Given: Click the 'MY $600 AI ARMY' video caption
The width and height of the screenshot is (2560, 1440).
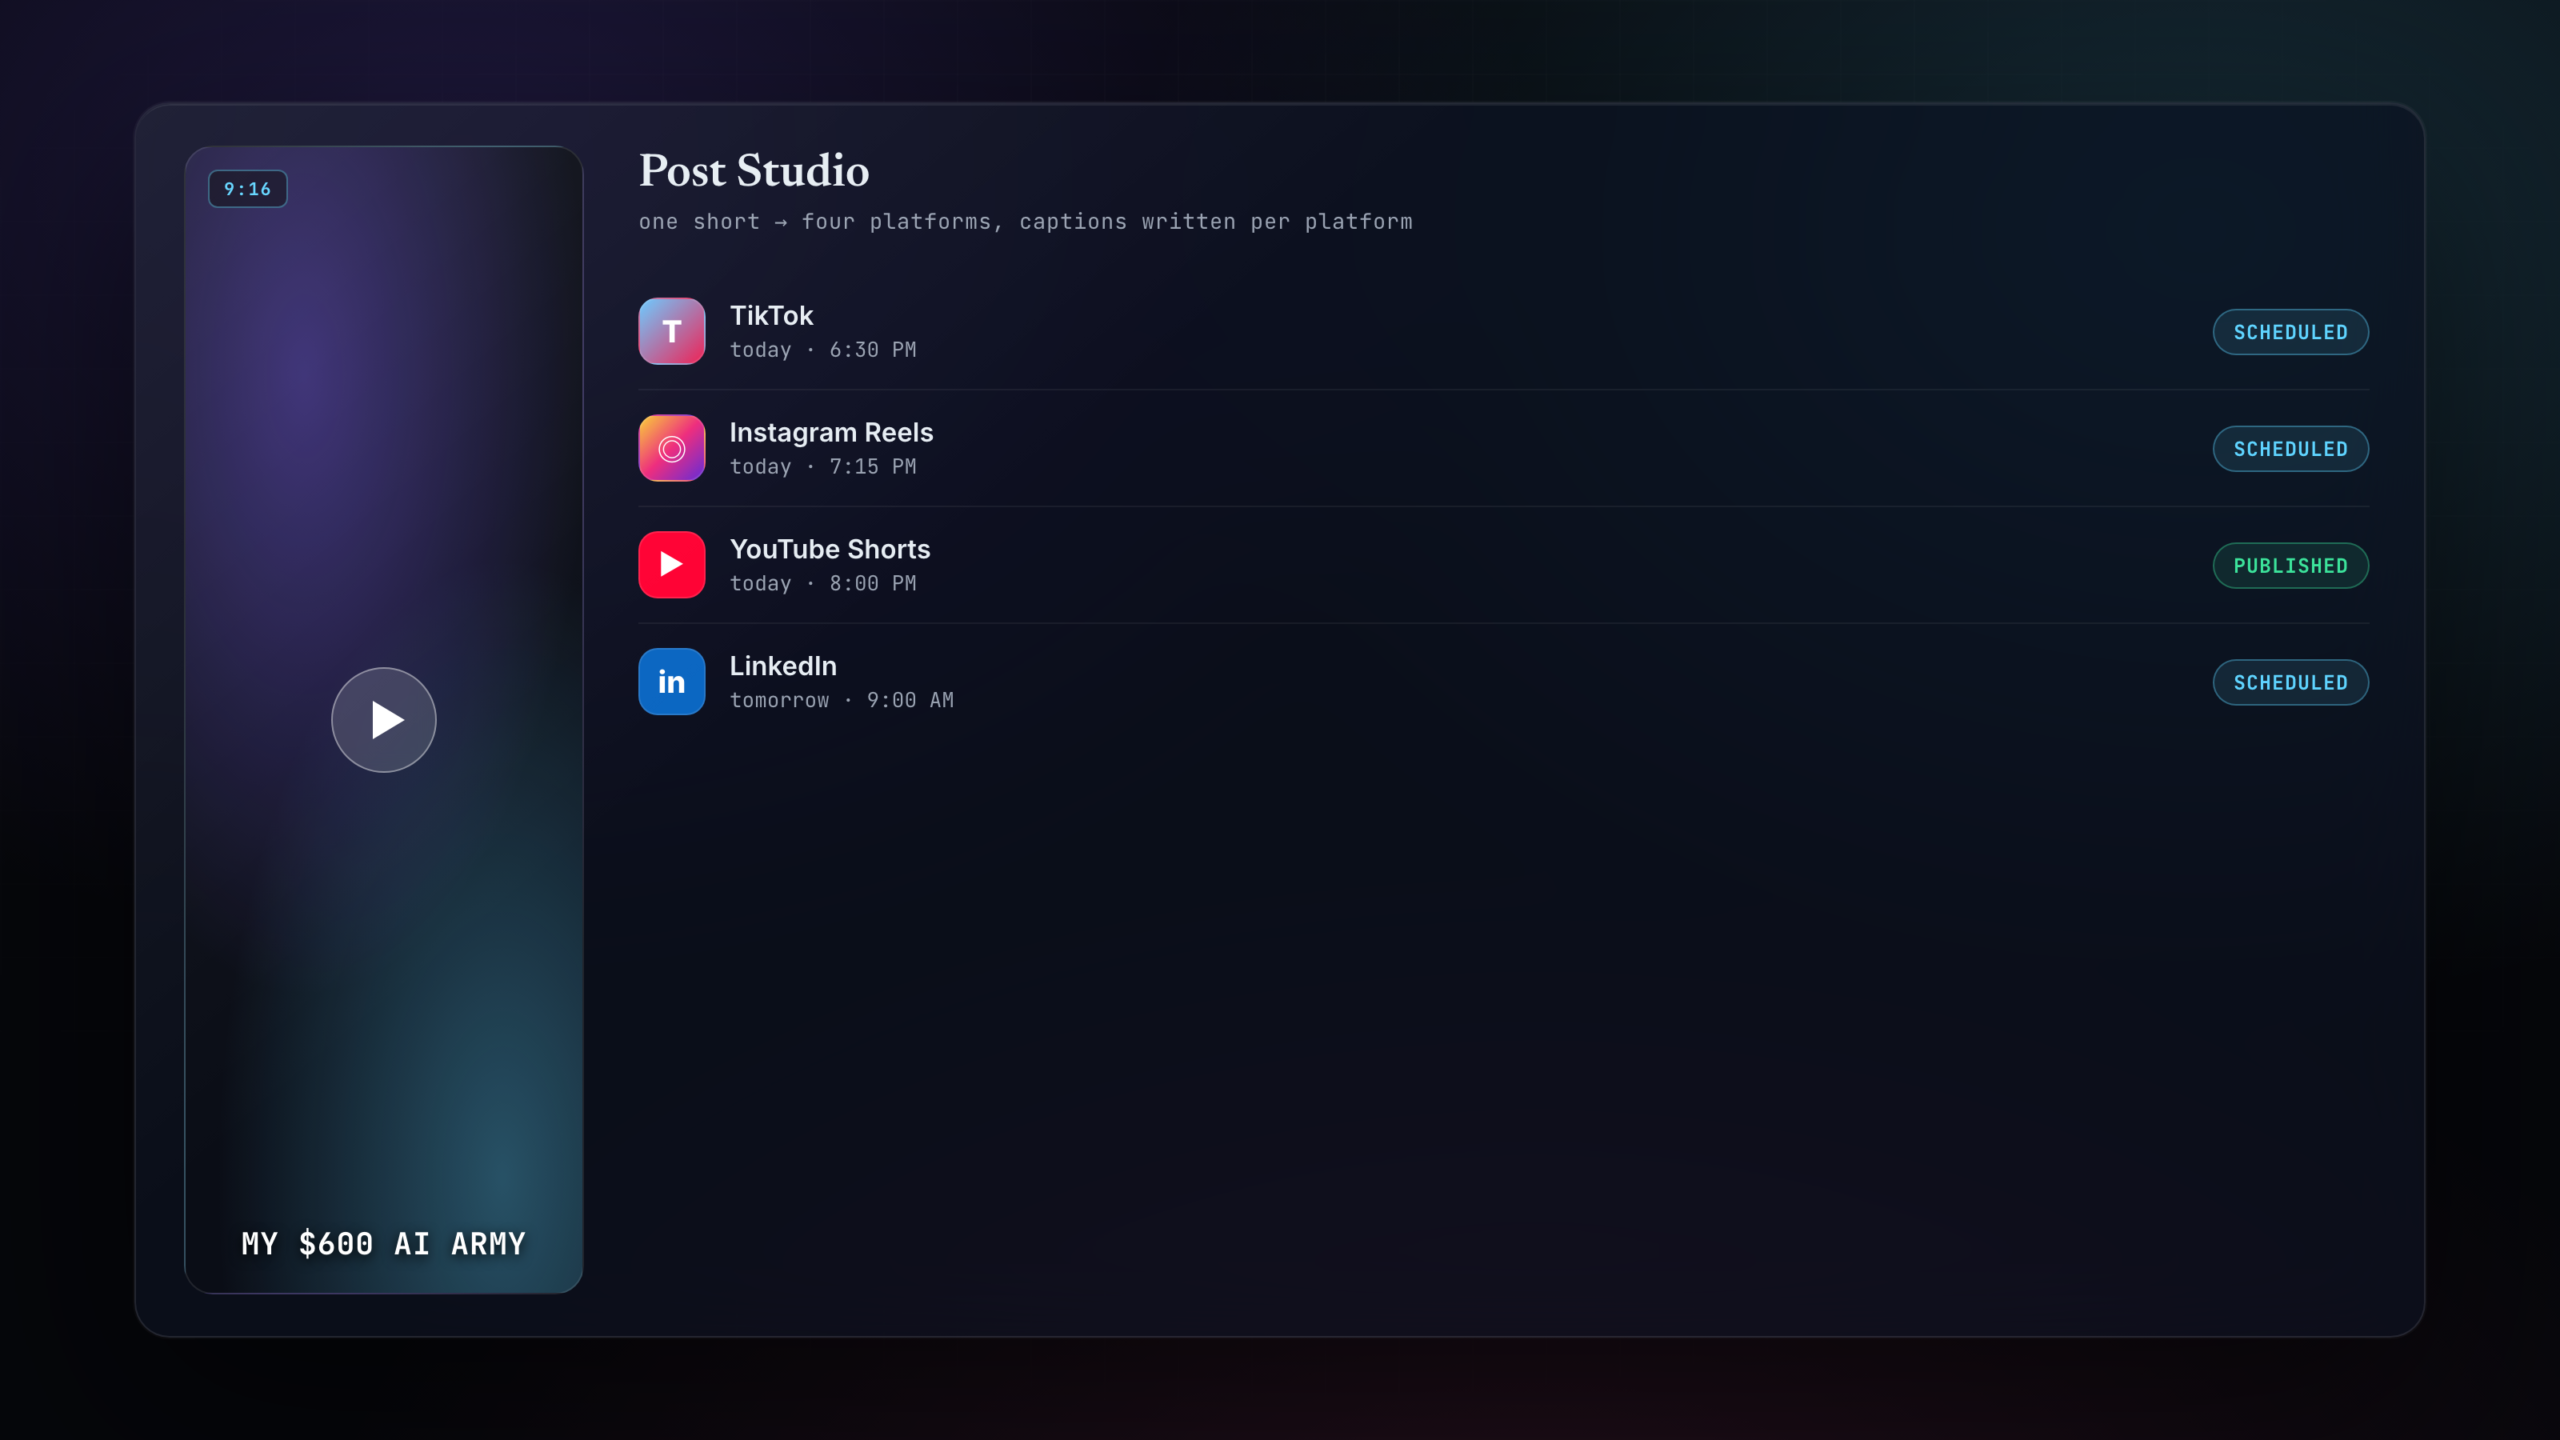Looking at the screenshot, I should click(x=384, y=1244).
